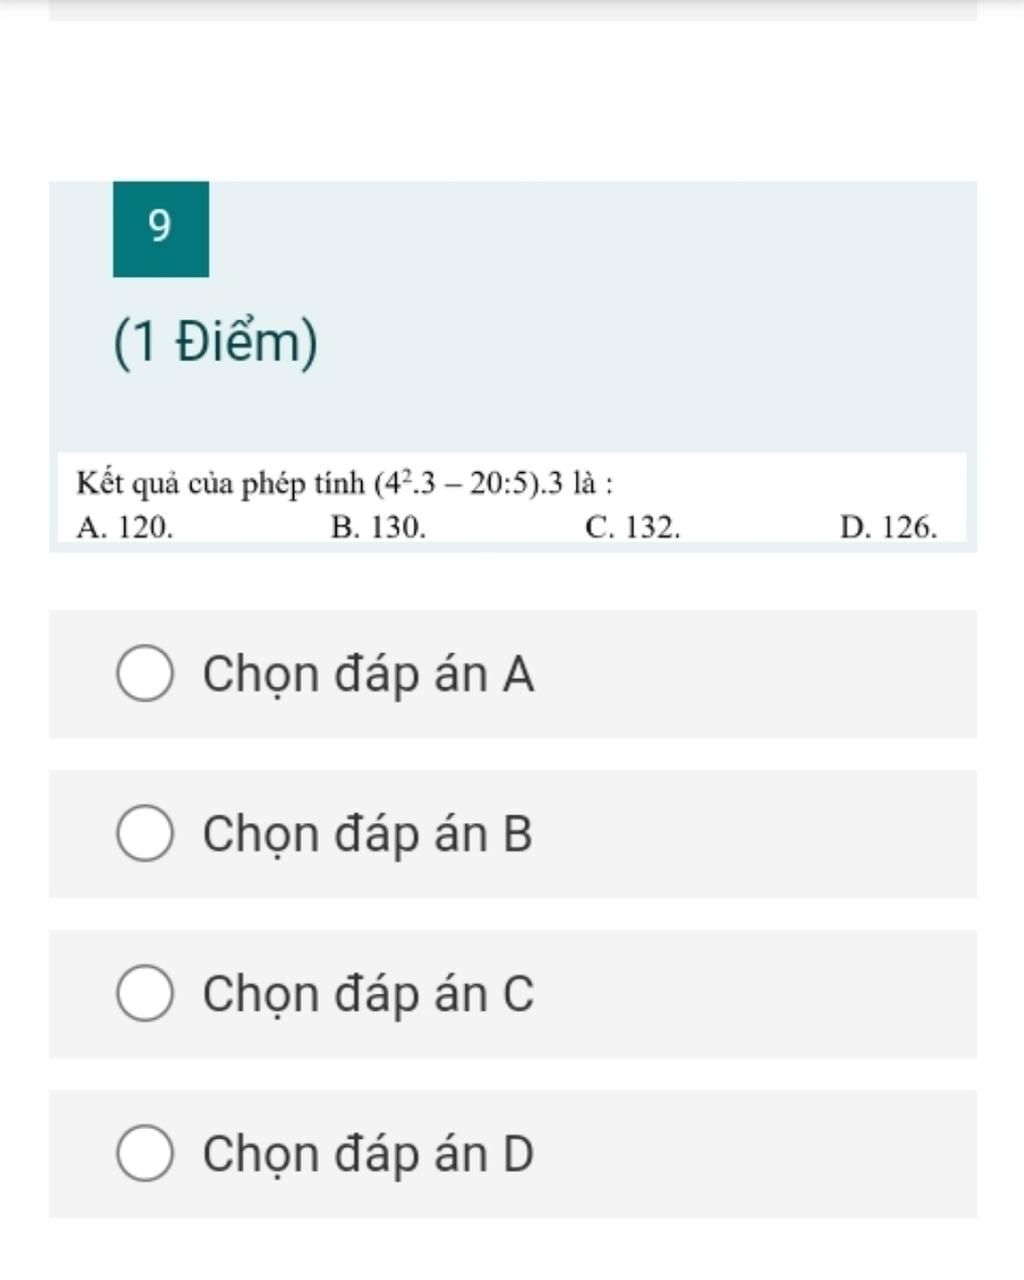Click the "Chọn đáp án D" label text
The height and width of the screenshot is (1280, 1024).
tap(368, 1154)
